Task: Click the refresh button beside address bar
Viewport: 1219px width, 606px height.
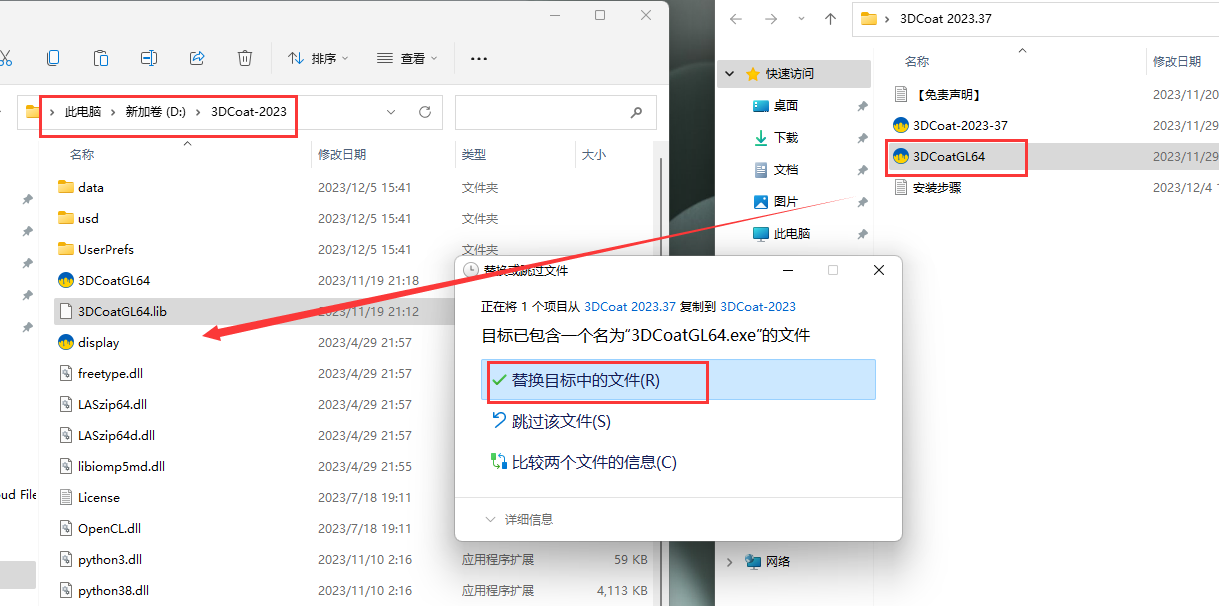Action: 424,112
